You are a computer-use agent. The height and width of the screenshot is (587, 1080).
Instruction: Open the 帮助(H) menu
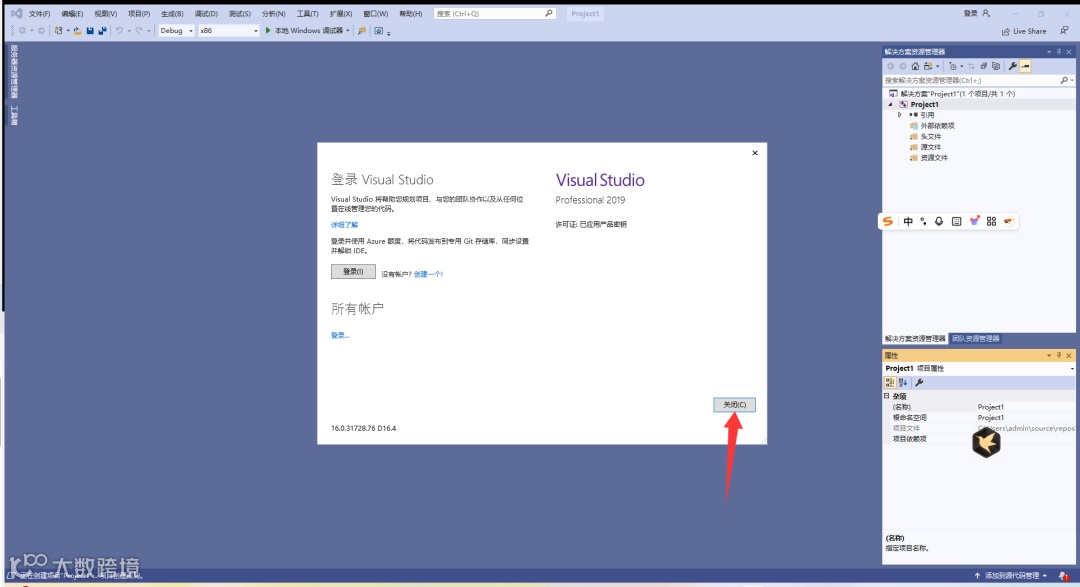point(411,14)
